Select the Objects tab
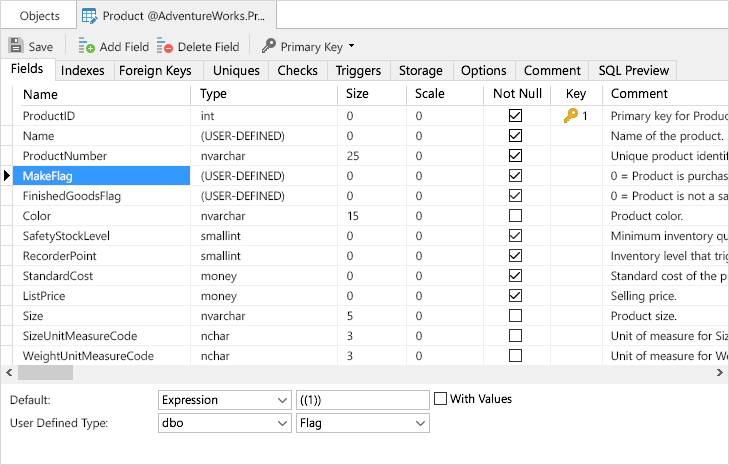 click(40, 16)
